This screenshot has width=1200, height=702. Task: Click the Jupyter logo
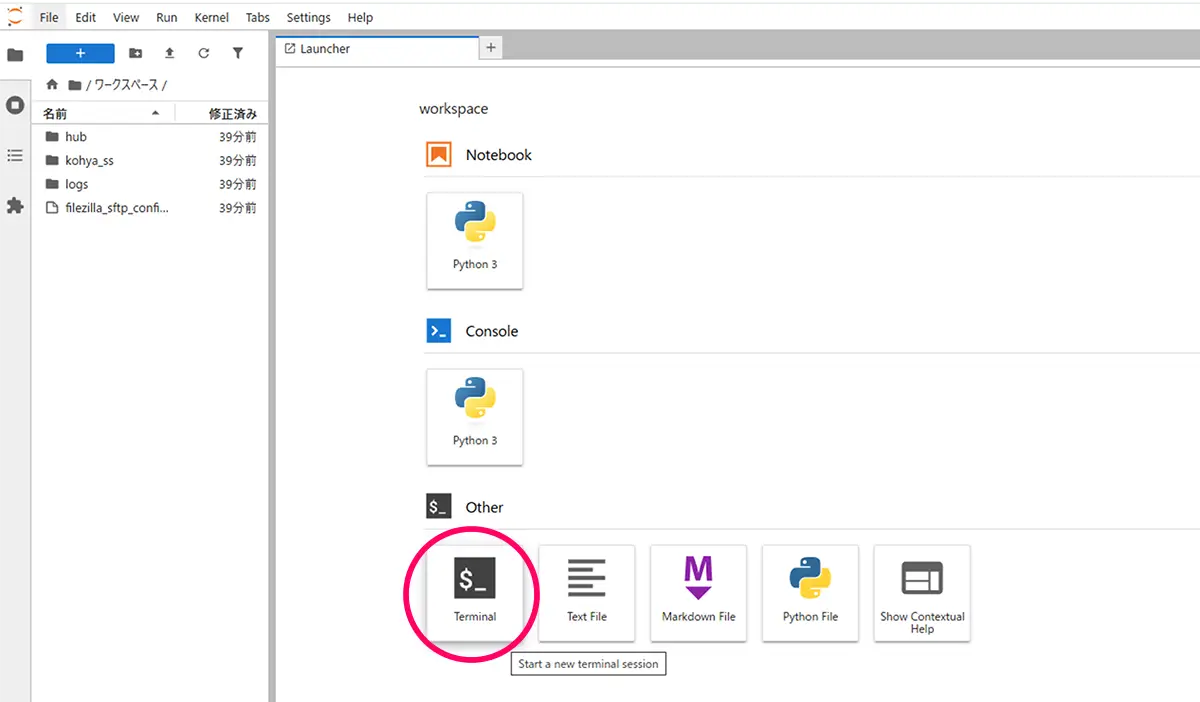pos(15,16)
